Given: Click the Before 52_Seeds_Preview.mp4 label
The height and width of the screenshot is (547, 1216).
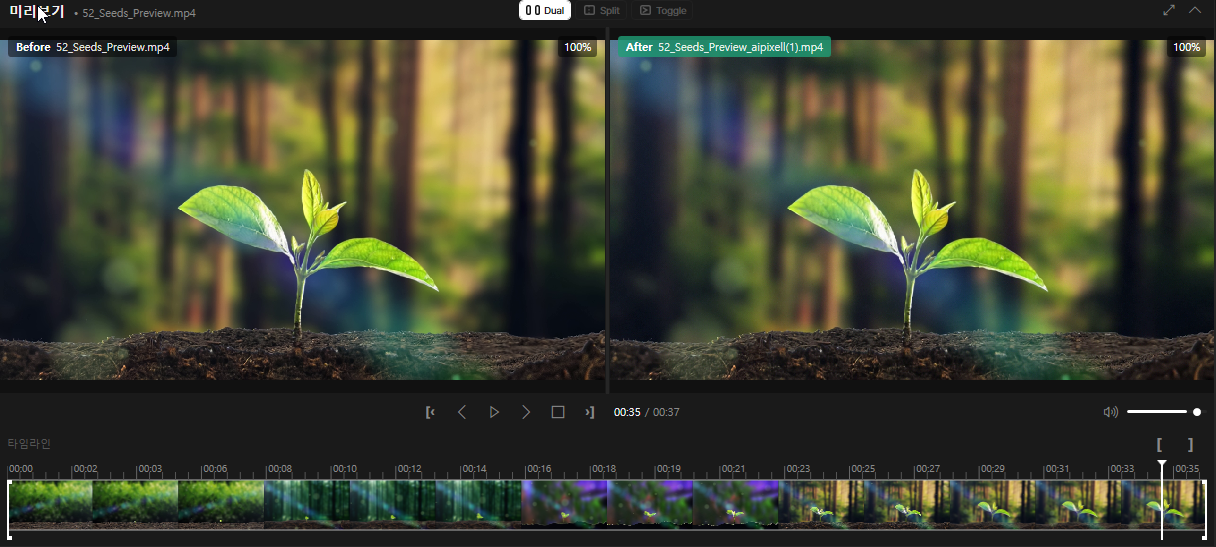Looking at the screenshot, I should click(93, 47).
